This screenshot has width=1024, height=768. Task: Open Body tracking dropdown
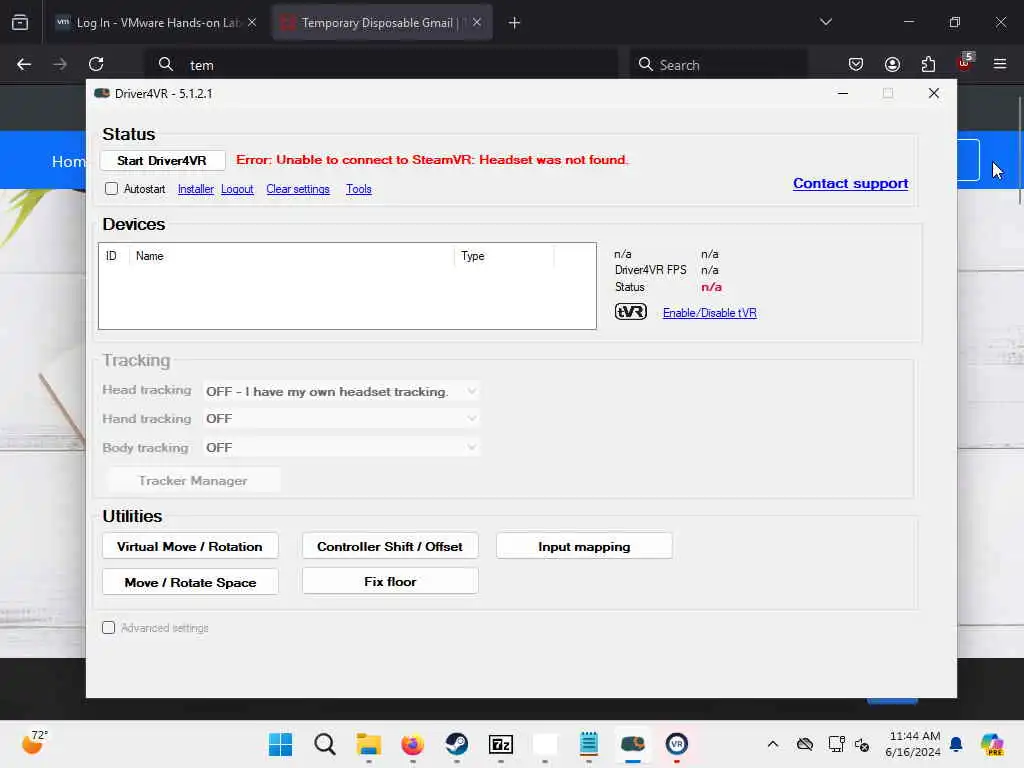341,447
